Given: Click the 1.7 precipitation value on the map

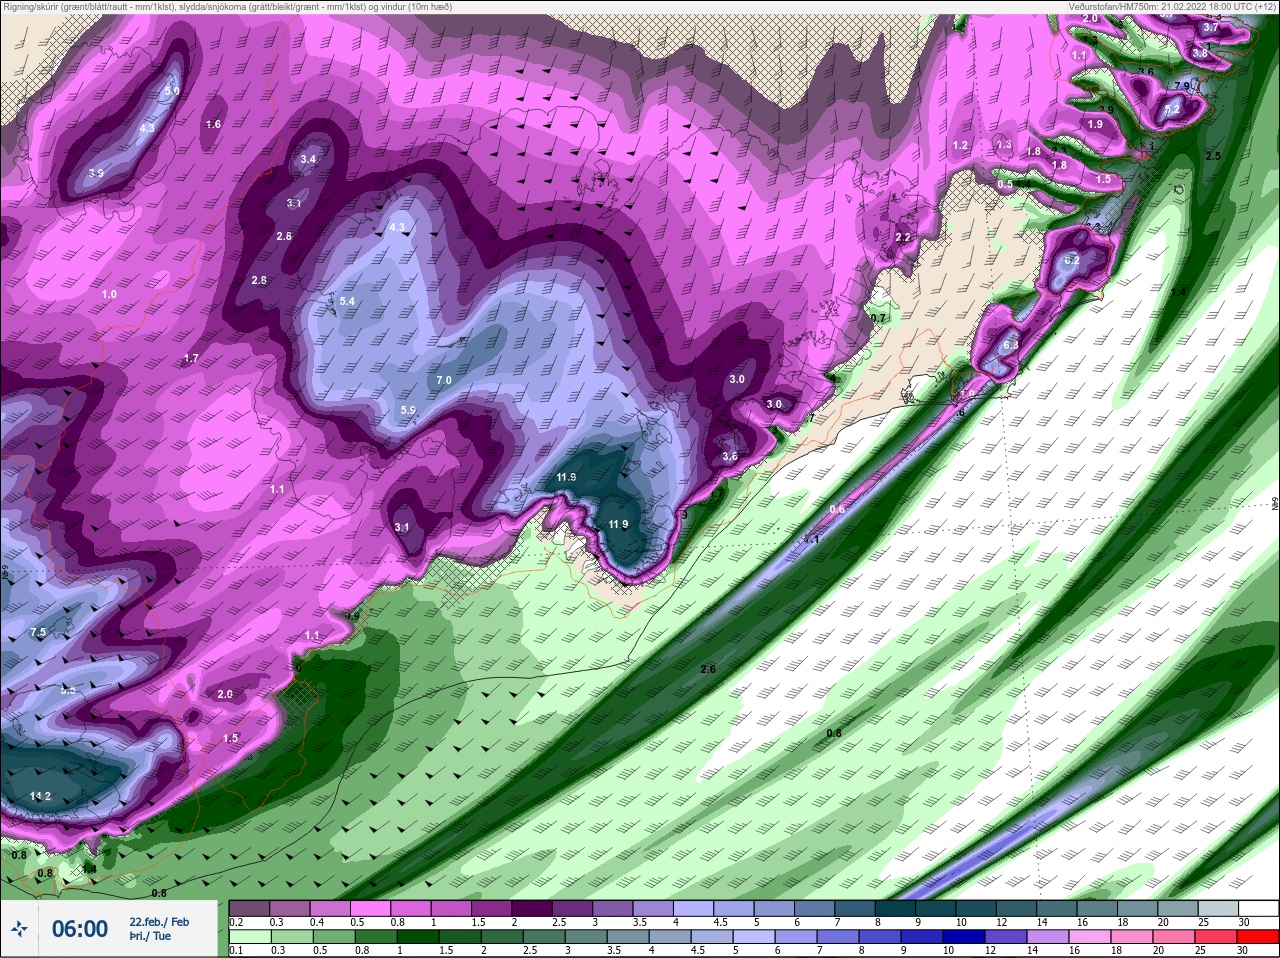Looking at the screenshot, I should pyautogui.click(x=191, y=357).
